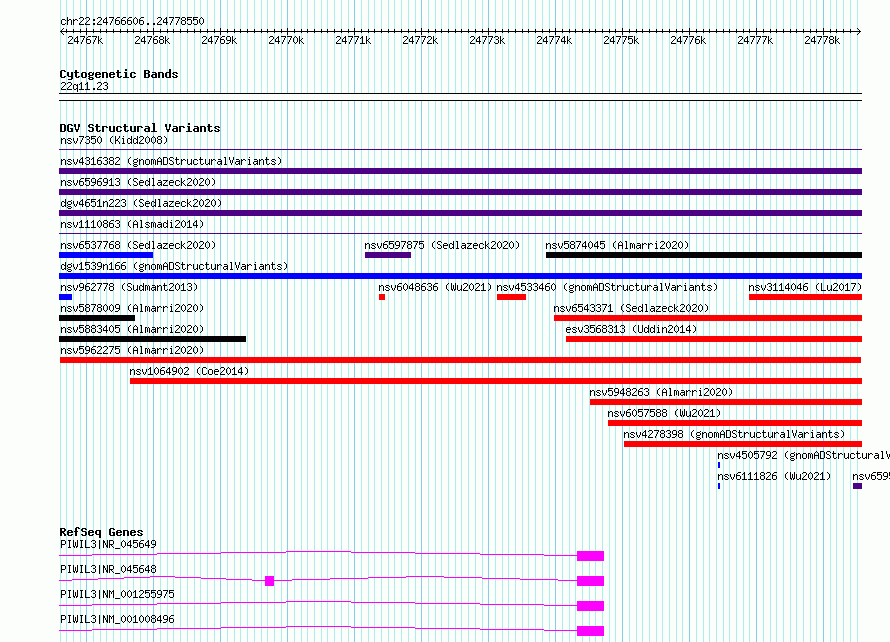Click the red nsv6543371 (Sedlazeck2020) bar

pyautogui.click(x=708, y=318)
